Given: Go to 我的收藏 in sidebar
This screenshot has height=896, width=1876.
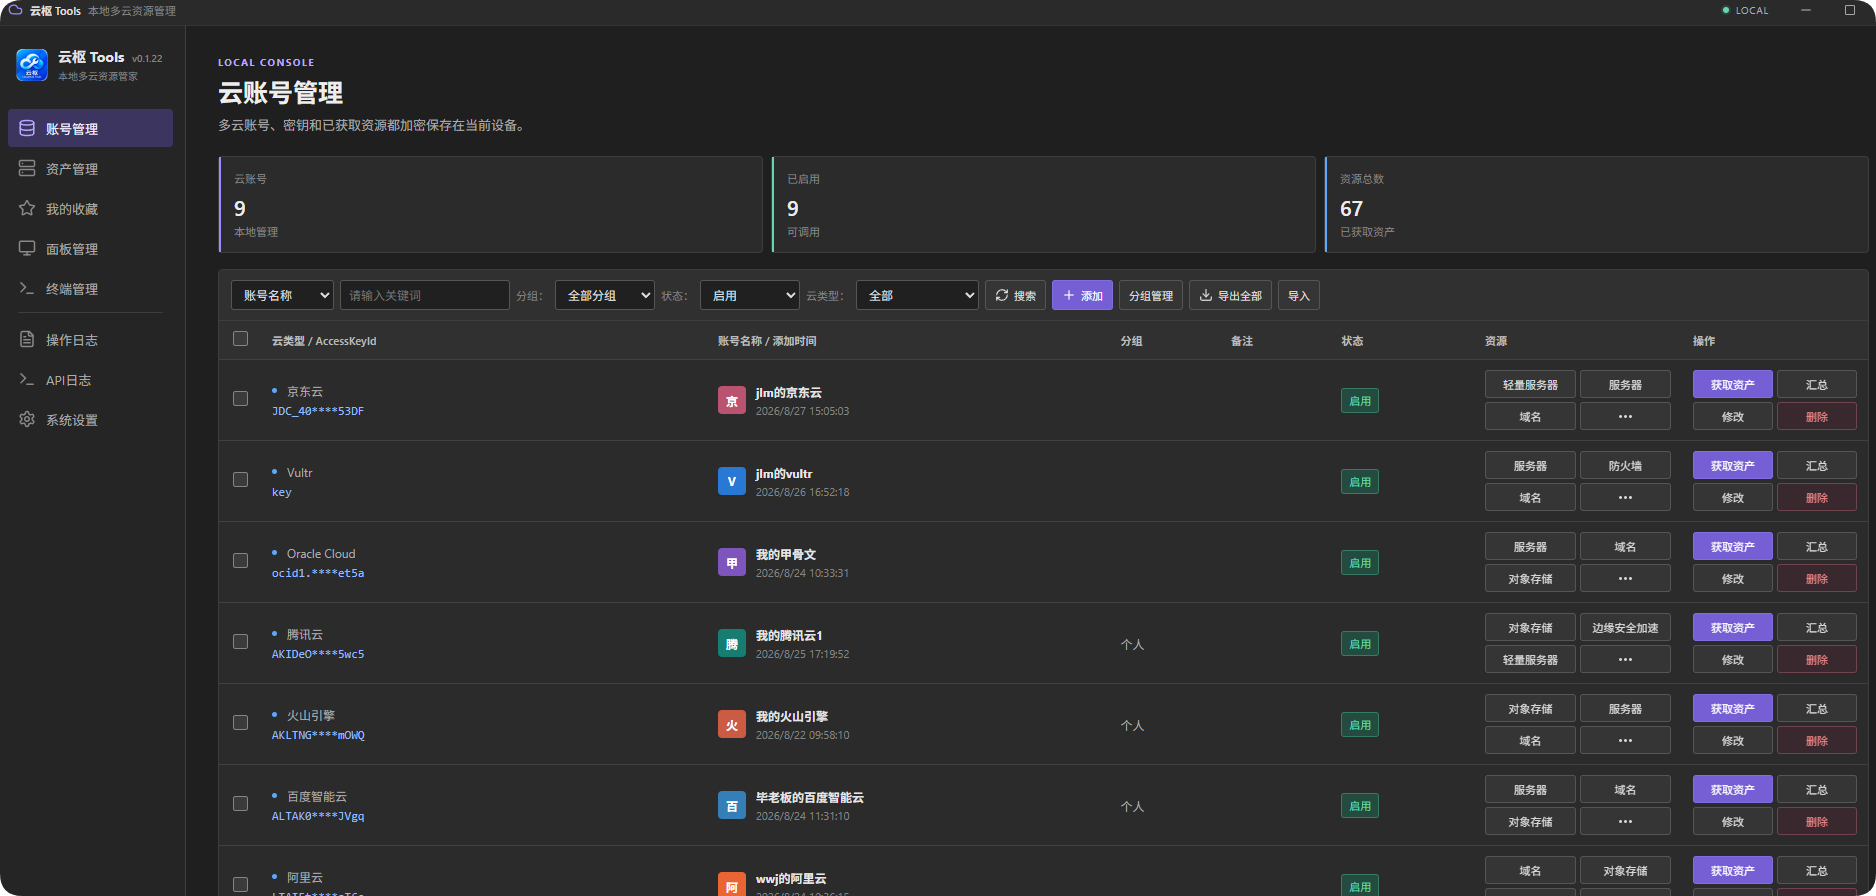Looking at the screenshot, I should pos(90,208).
